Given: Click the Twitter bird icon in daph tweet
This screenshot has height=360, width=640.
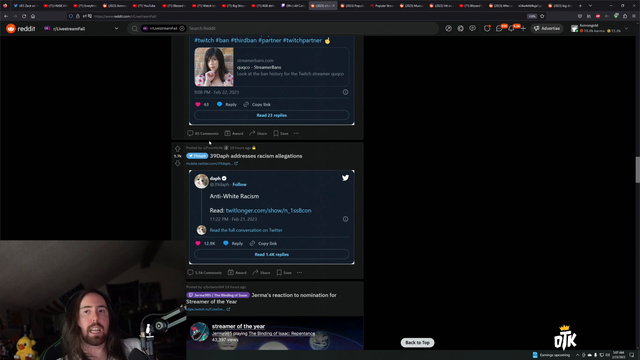Looking at the screenshot, I should click(x=345, y=178).
